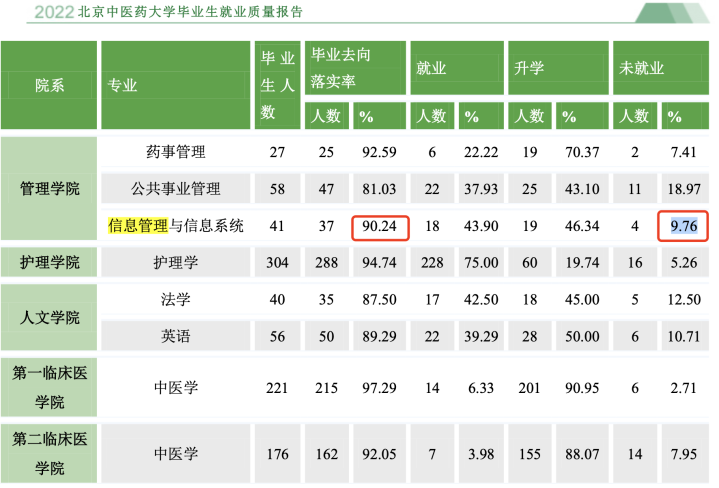Click the selected 9.76 unemployment cell

[x=683, y=226]
